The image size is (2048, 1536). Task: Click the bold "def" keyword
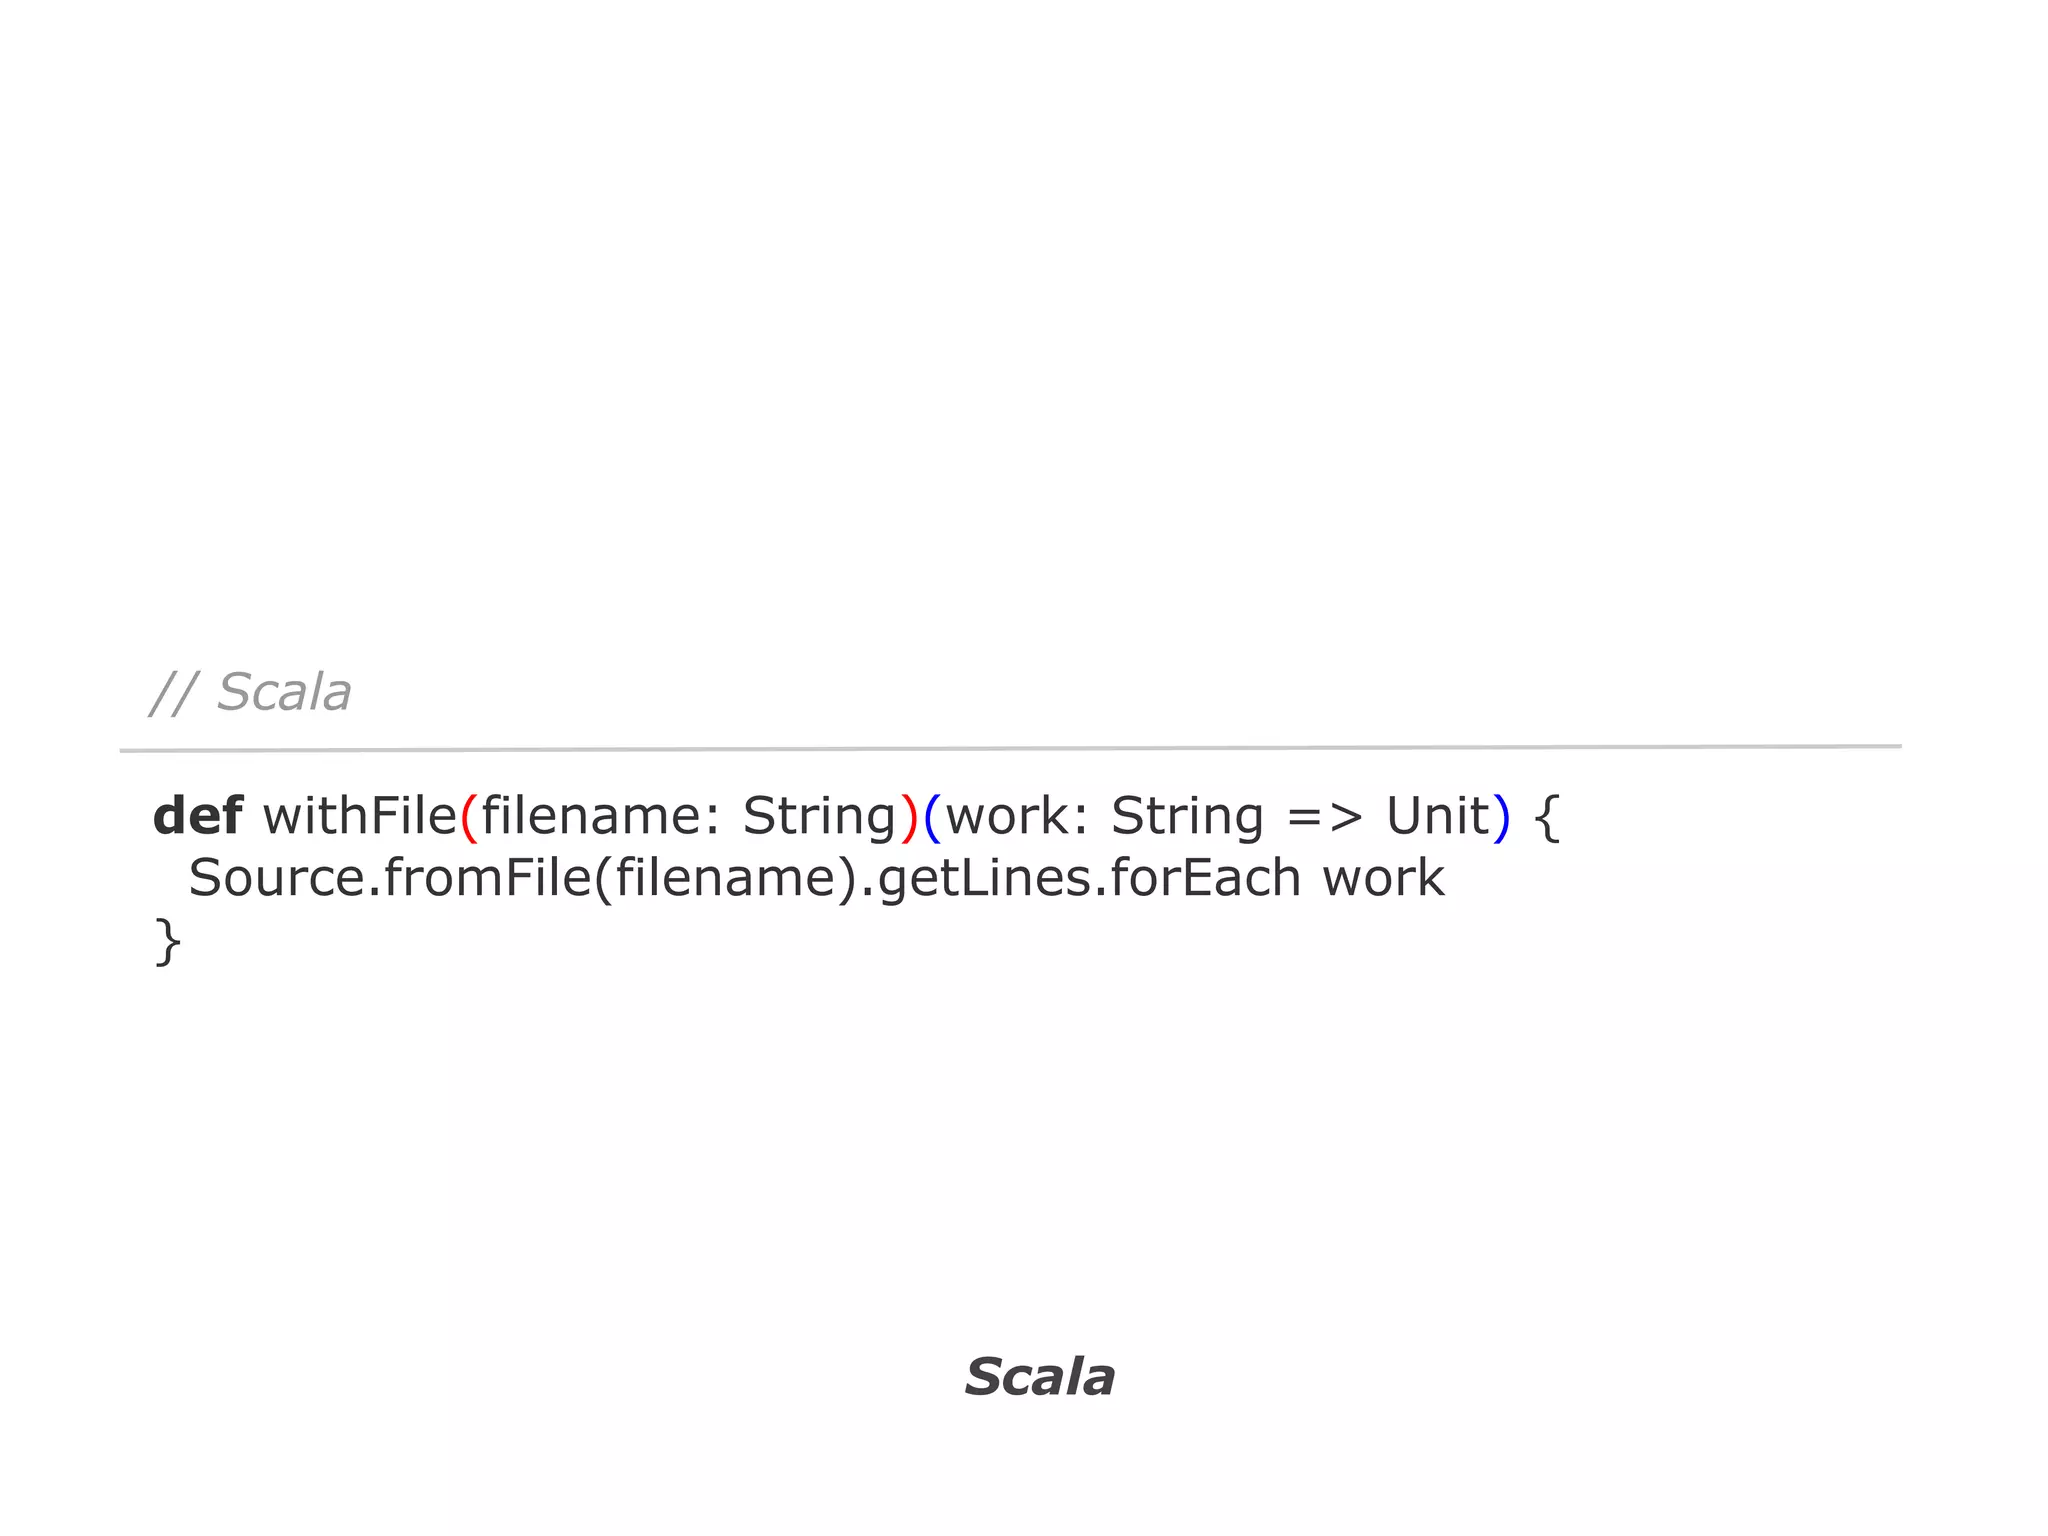197,816
